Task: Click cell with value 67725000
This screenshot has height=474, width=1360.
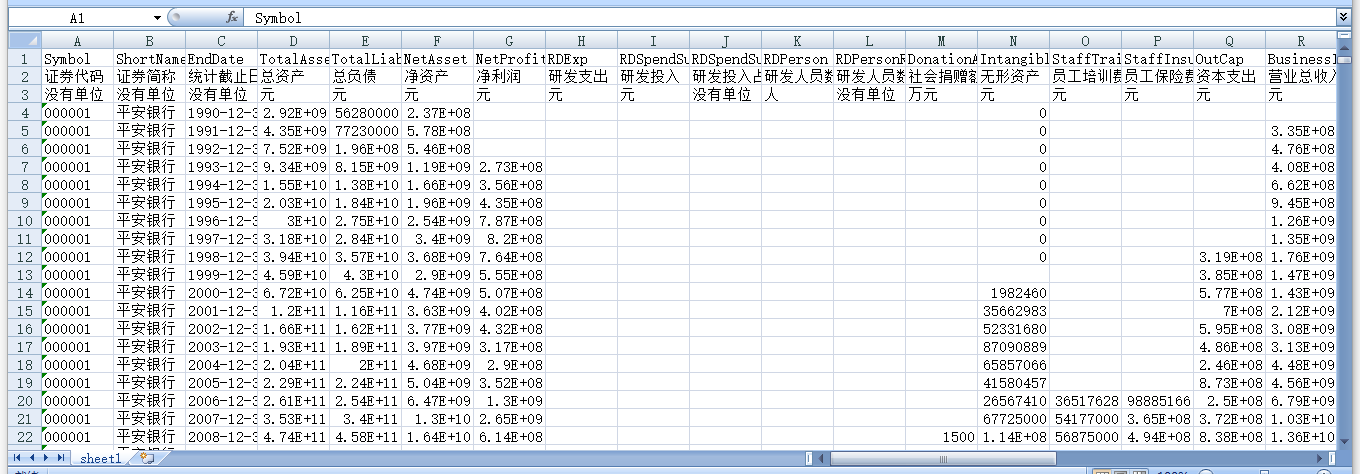Action: click(x=1013, y=419)
